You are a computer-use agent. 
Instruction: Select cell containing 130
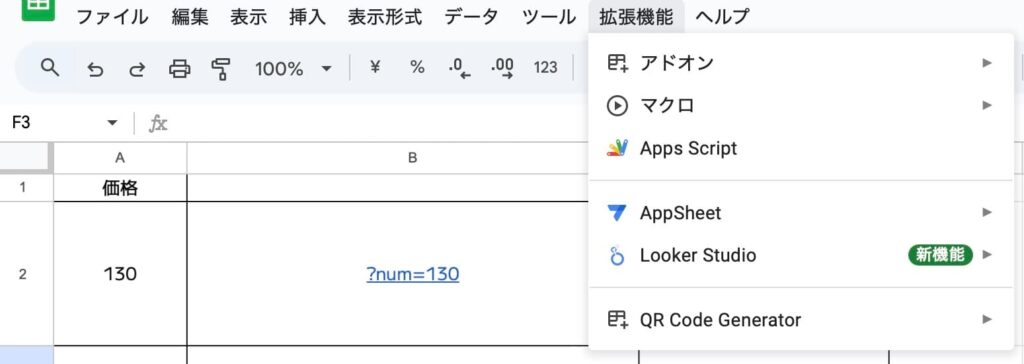tap(120, 274)
